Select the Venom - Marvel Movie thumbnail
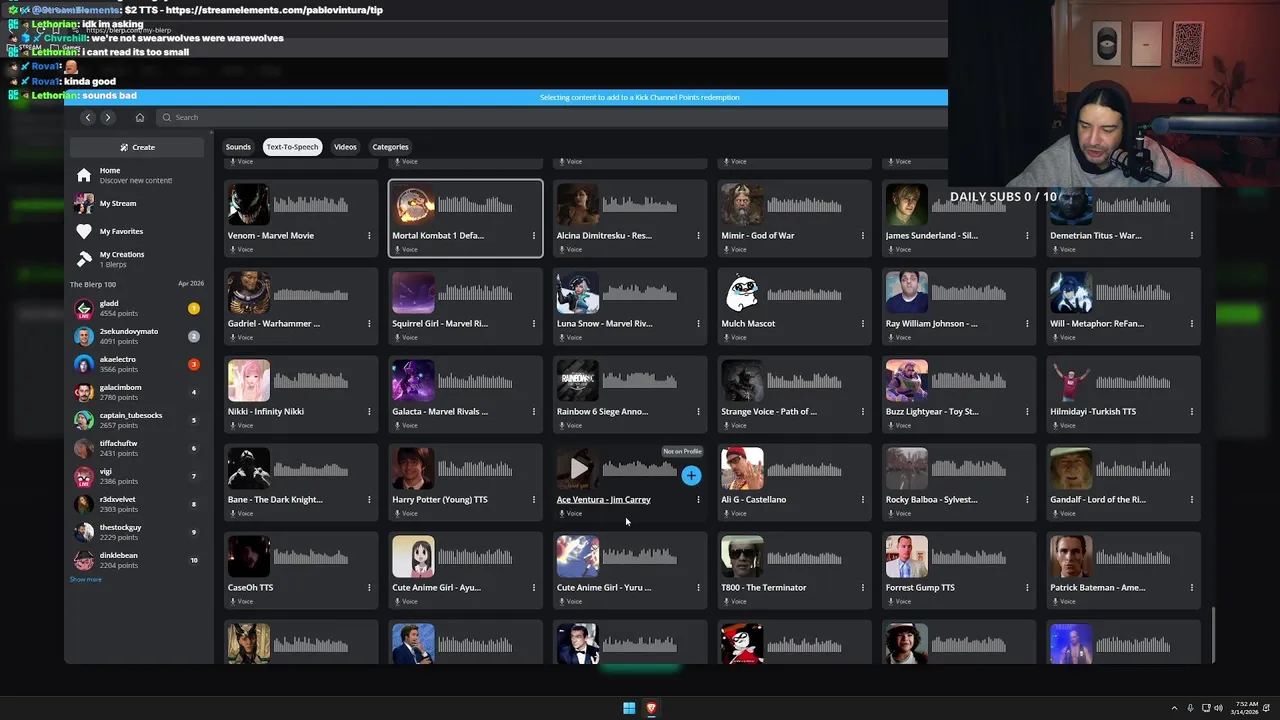This screenshot has height=720, width=1280. pyautogui.click(x=249, y=205)
